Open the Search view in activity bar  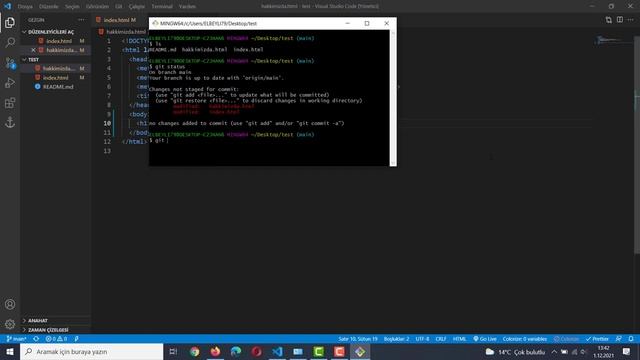coord(10,42)
